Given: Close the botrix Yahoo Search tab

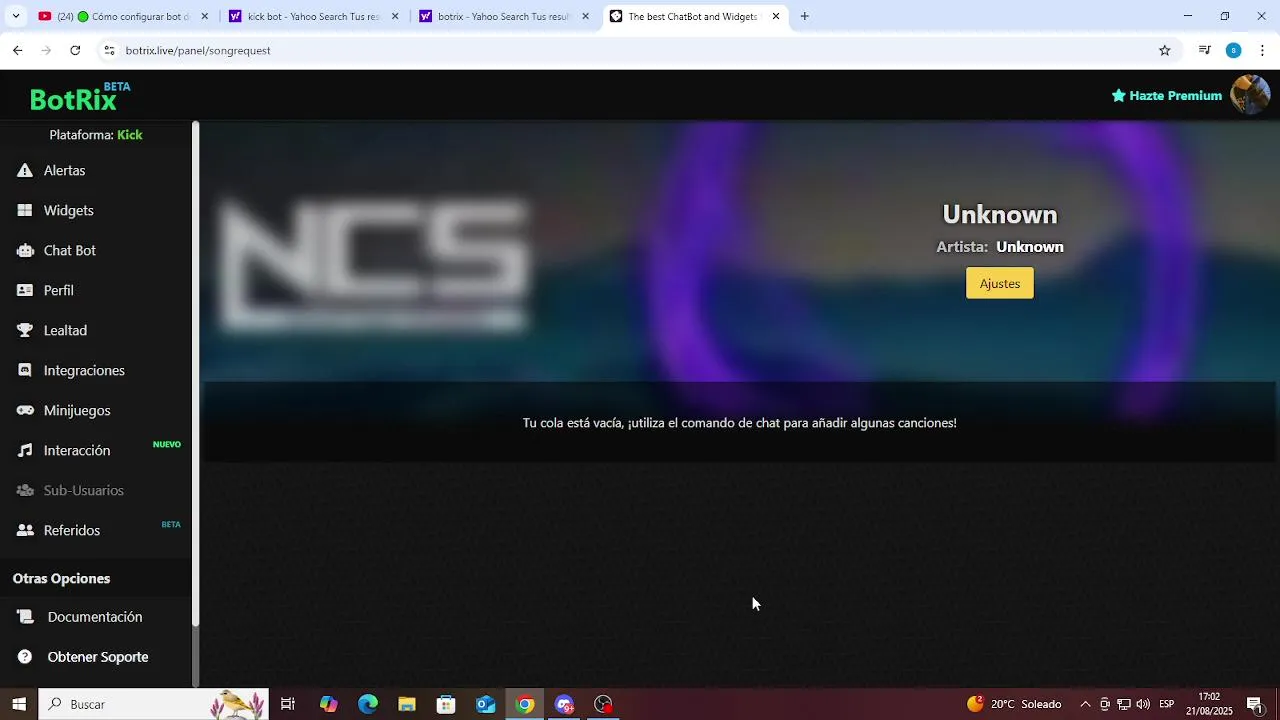Looking at the screenshot, I should pyautogui.click(x=585, y=16).
